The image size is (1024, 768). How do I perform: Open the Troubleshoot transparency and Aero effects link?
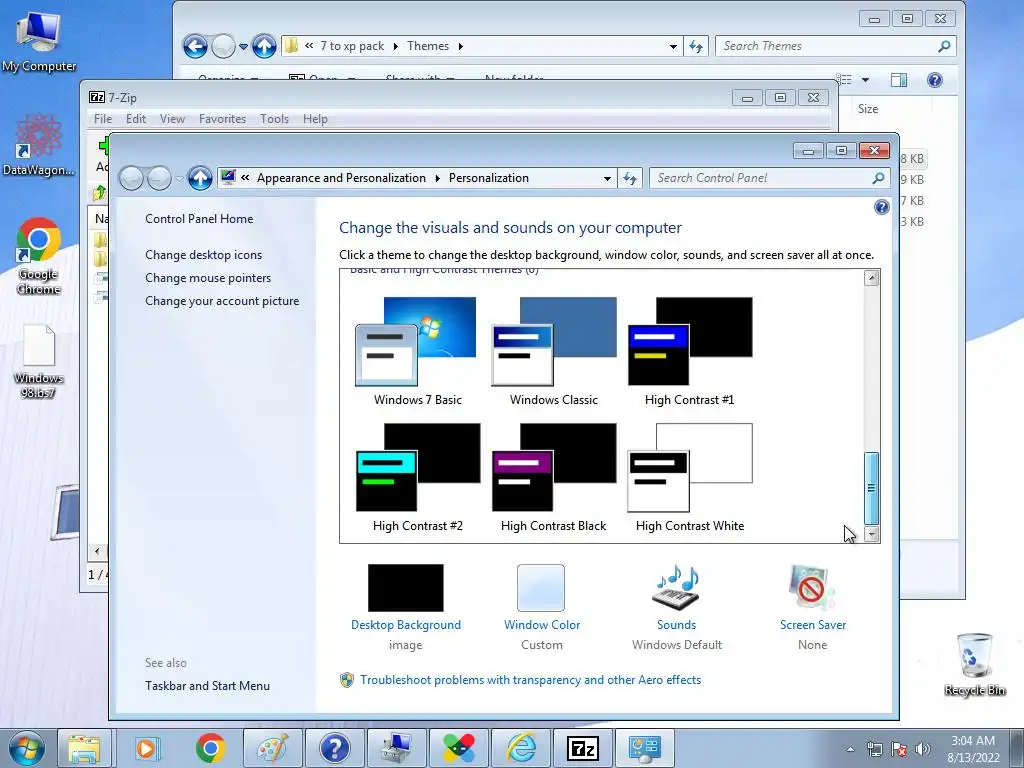click(x=530, y=680)
